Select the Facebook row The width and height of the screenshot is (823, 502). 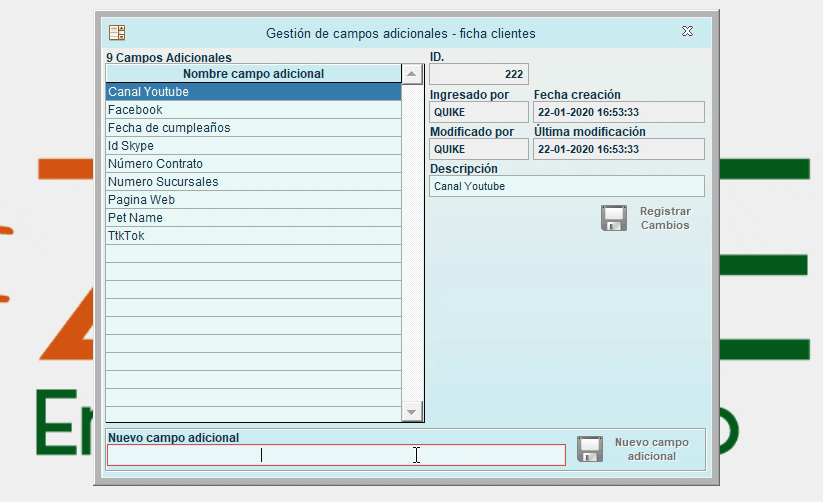254,110
